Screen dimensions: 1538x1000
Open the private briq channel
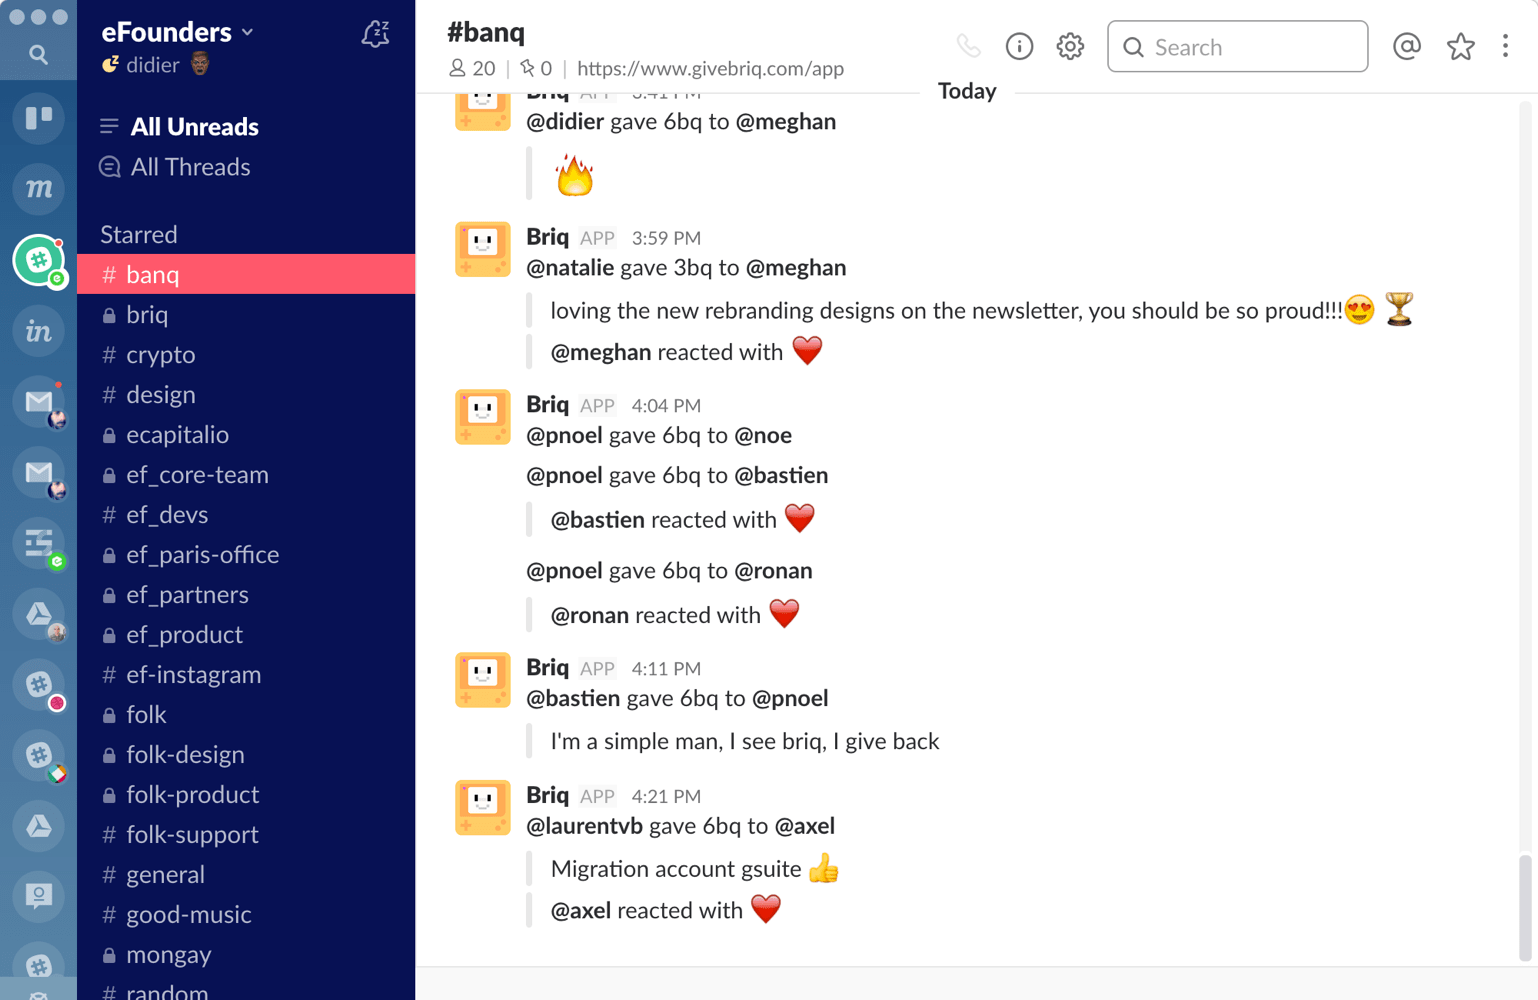tap(246, 314)
